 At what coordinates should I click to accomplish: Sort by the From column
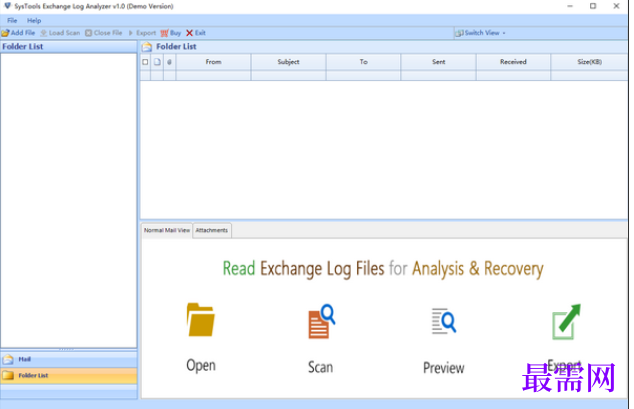click(213, 62)
